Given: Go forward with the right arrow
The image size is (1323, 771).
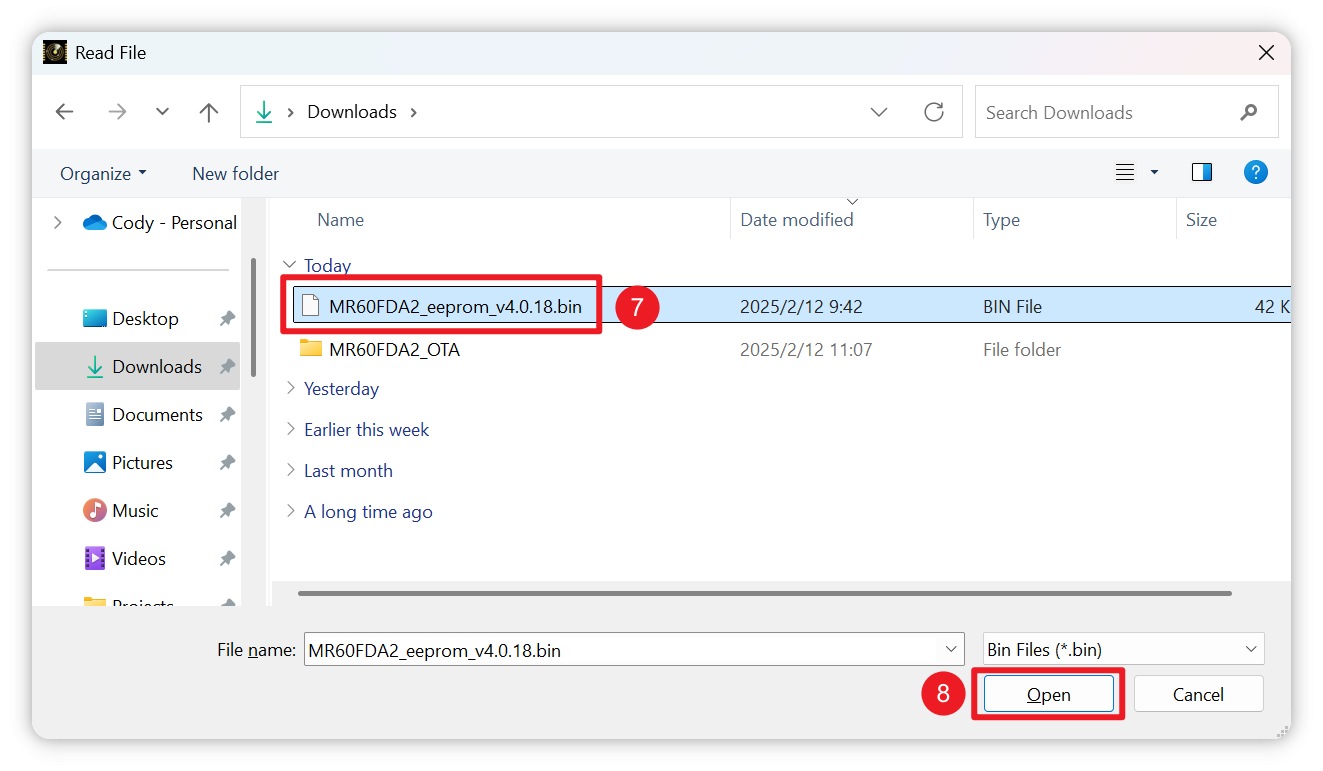Looking at the screenshot, I should pyautogui.click(x=117, y=112).
